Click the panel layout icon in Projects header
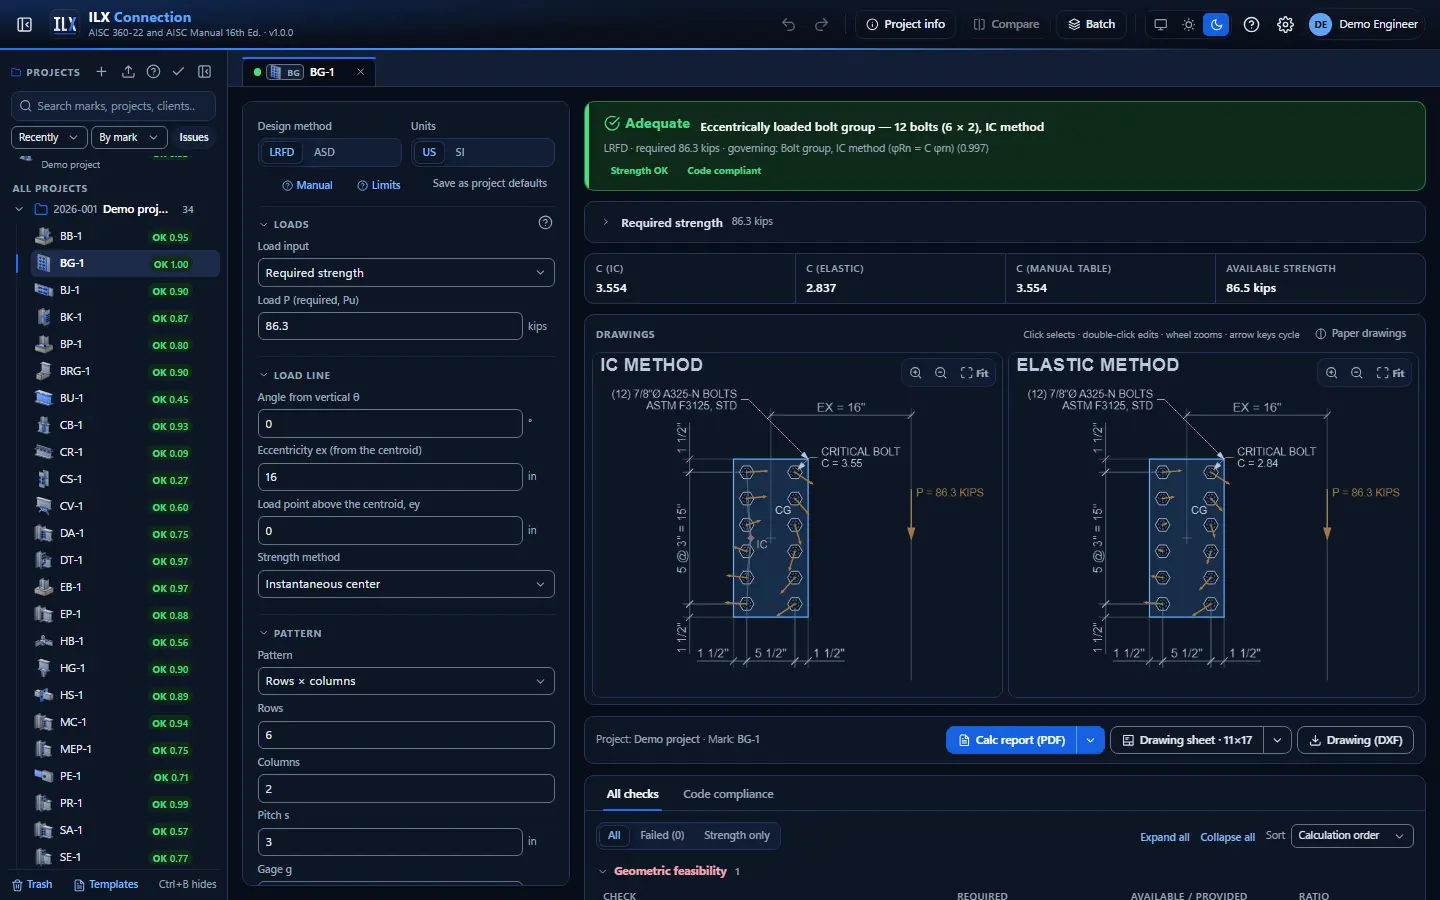1440x900 pixels. pyautogui.click(x=204, y=72)
